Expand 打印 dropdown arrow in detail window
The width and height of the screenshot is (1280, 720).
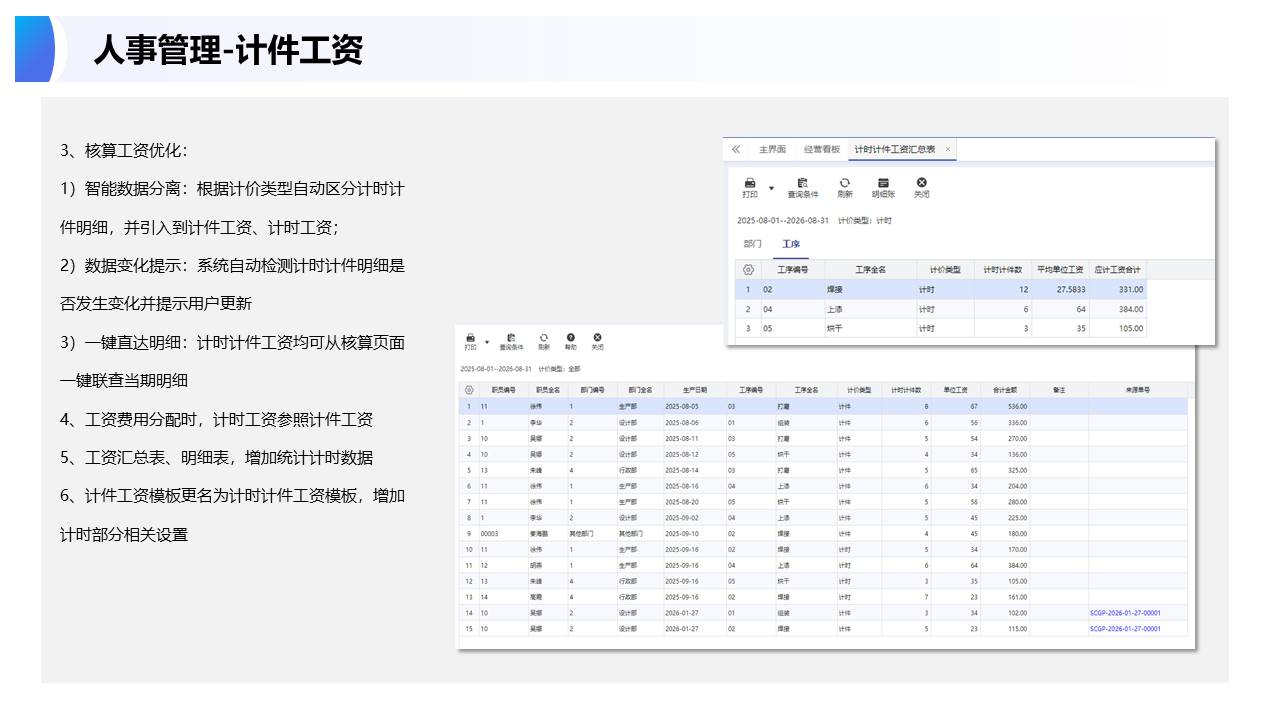pyautogui.click(x=487, y=341)
